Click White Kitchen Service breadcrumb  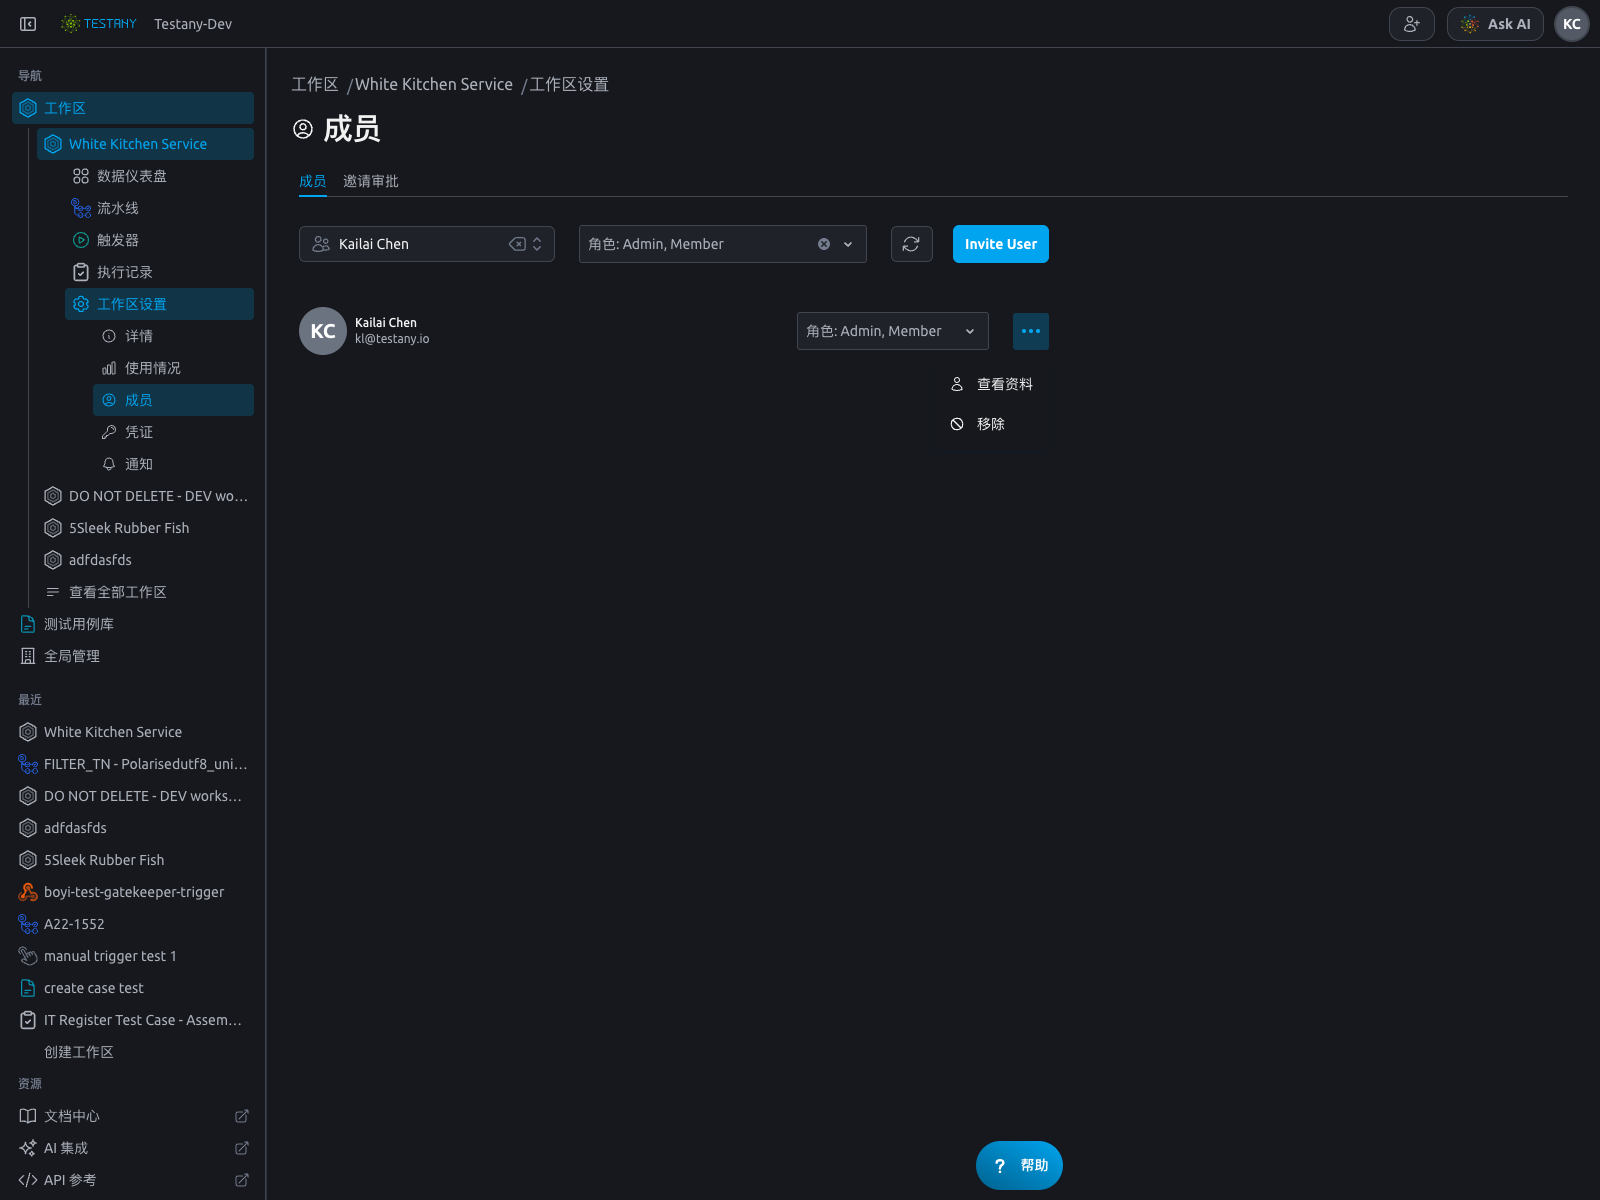434,85
